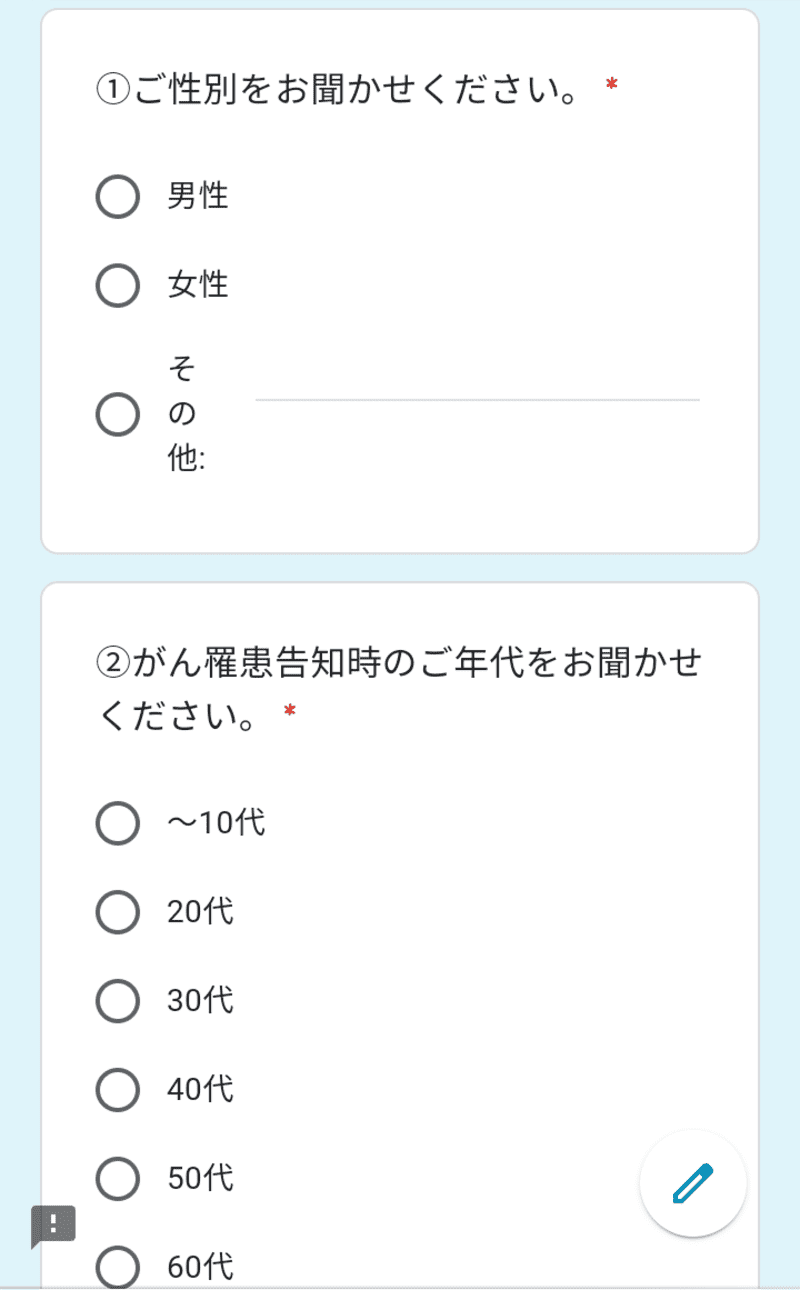Screen dimensions: 800x1290
Task: Pick the 50代 radio button
Action: [117, 1178]
